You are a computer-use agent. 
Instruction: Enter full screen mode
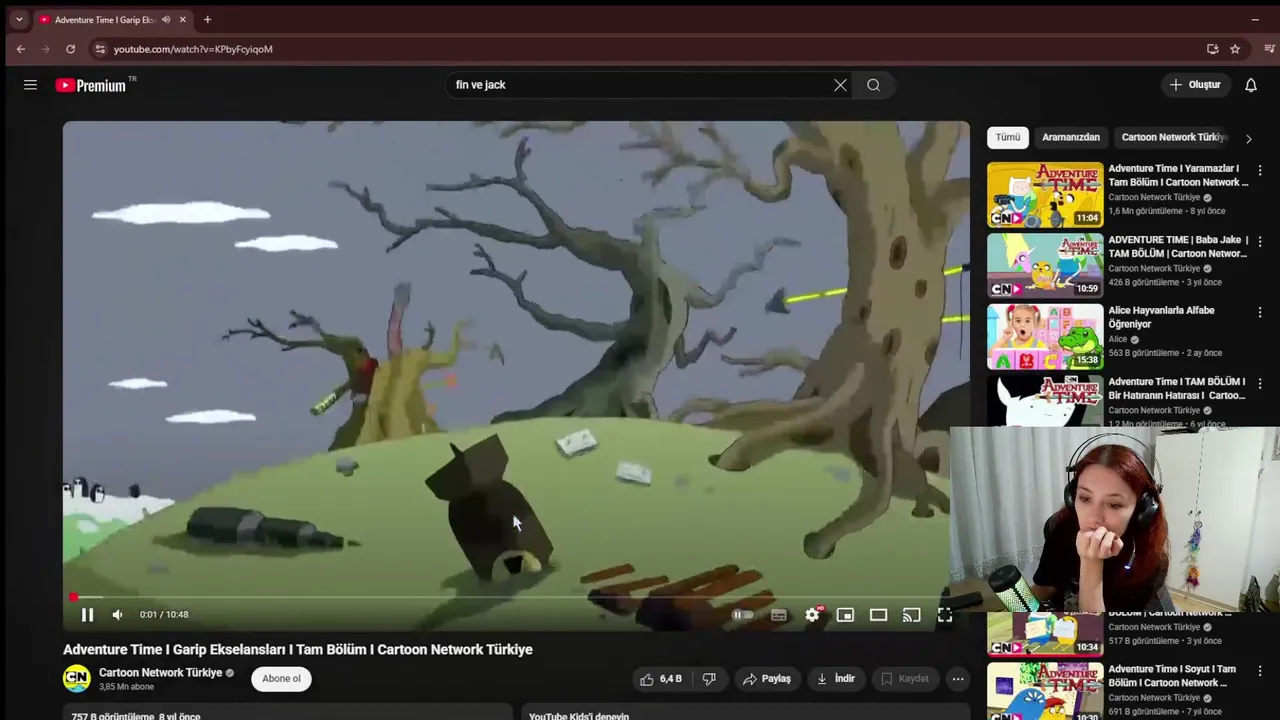tap(944, 615)
